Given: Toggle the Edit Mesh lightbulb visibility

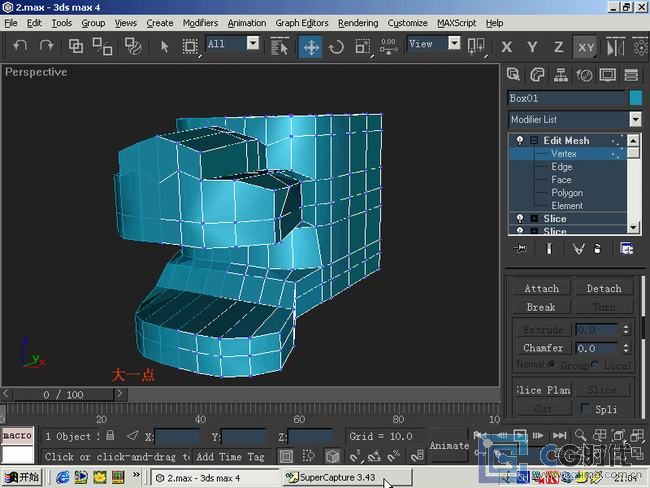Looking at the screenshot, I should coord(519,141).
